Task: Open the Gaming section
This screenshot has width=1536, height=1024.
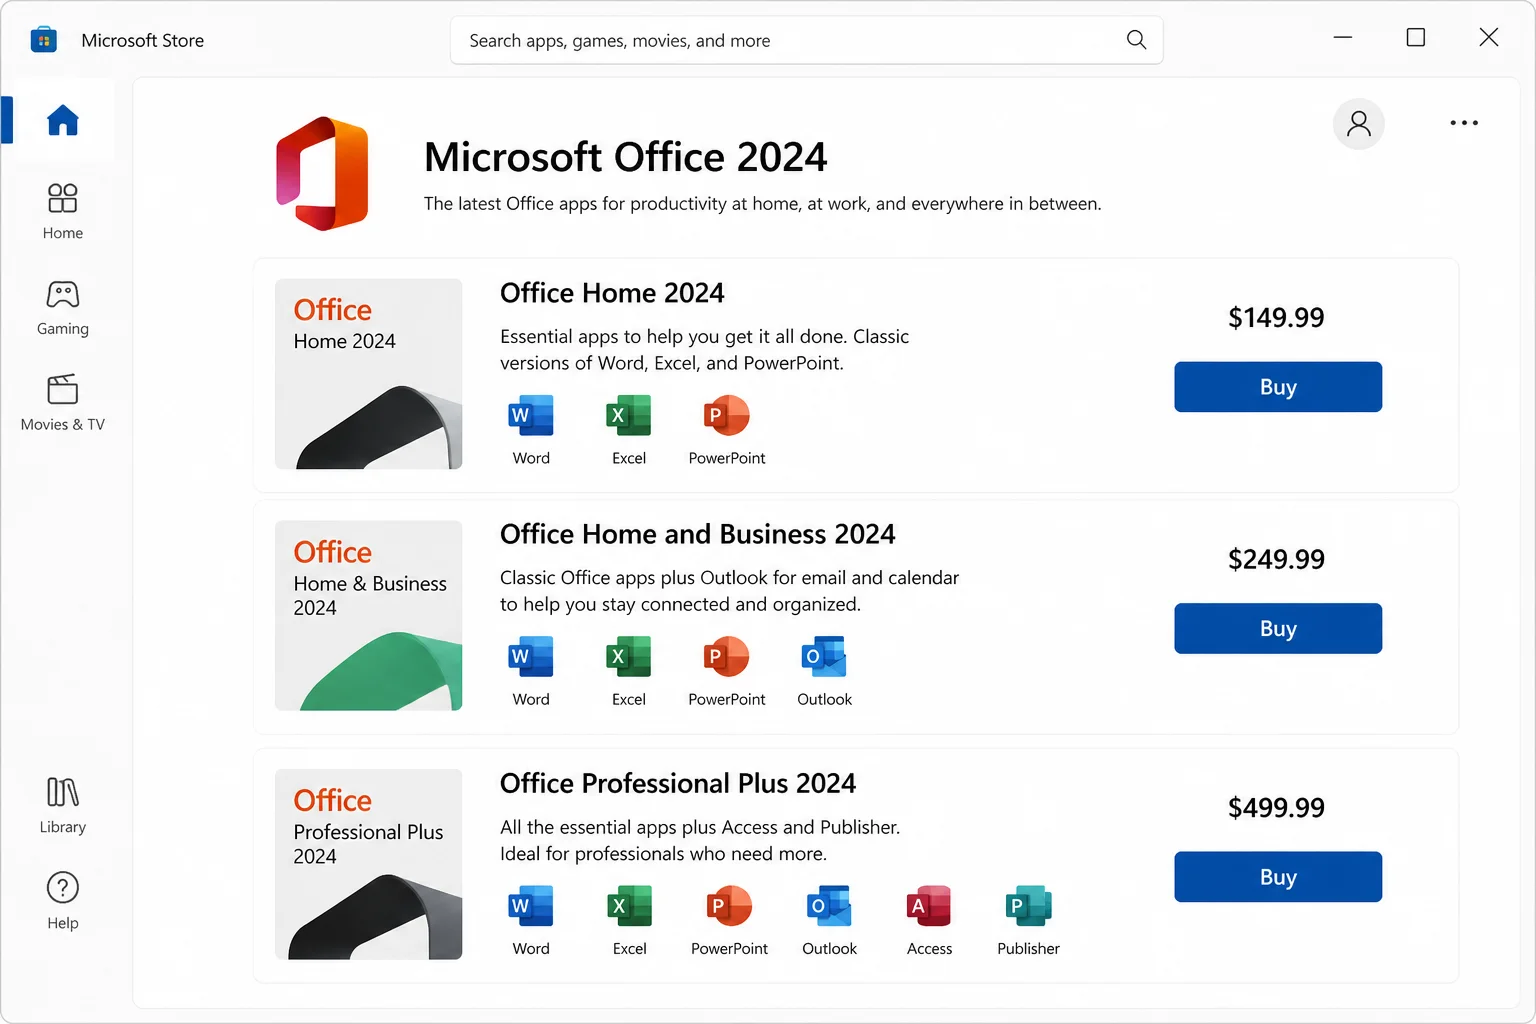Action: tap(62, 309)
